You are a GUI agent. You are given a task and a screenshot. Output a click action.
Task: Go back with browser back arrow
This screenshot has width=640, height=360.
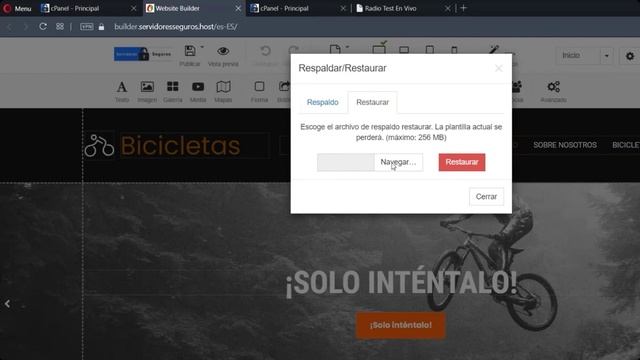click(10, 27)
